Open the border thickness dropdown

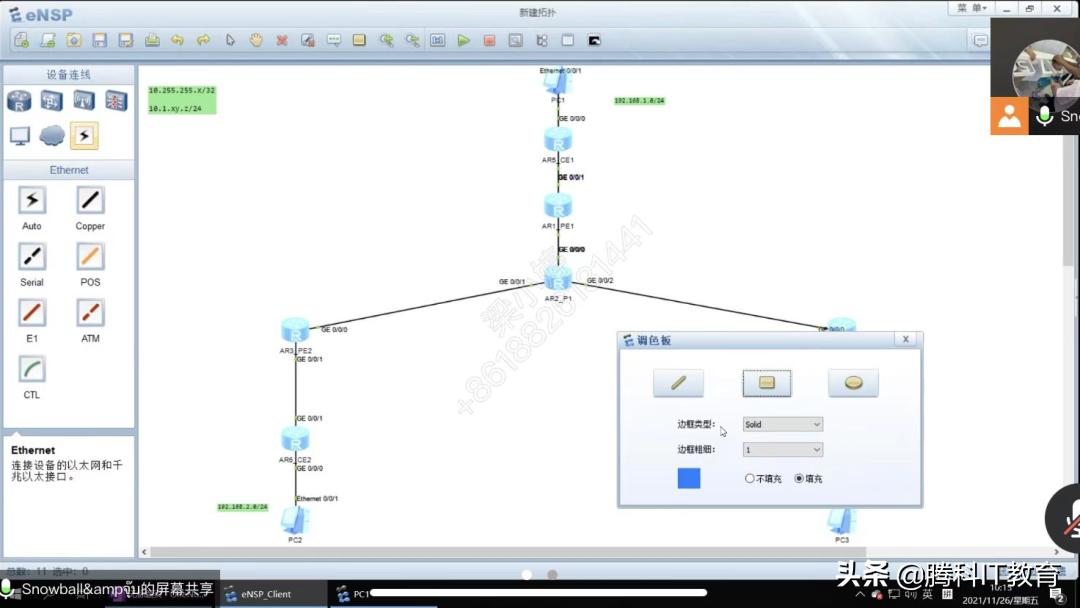point(782,450)
